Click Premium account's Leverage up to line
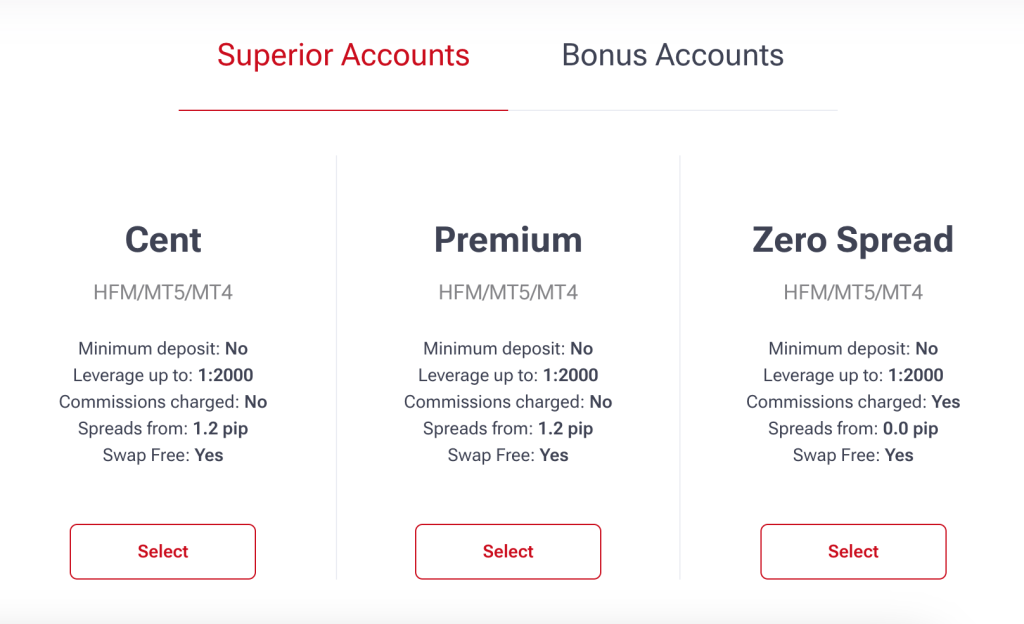Image resolution: width=1024 pixels, height=624 pixels. [508, 376]
